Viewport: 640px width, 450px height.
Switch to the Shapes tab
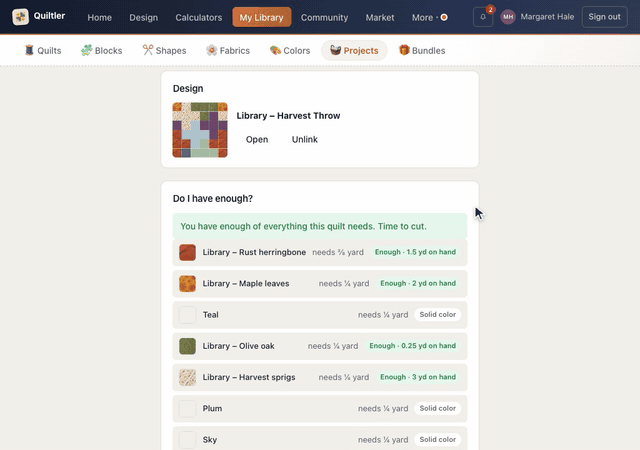click(164, 50)
